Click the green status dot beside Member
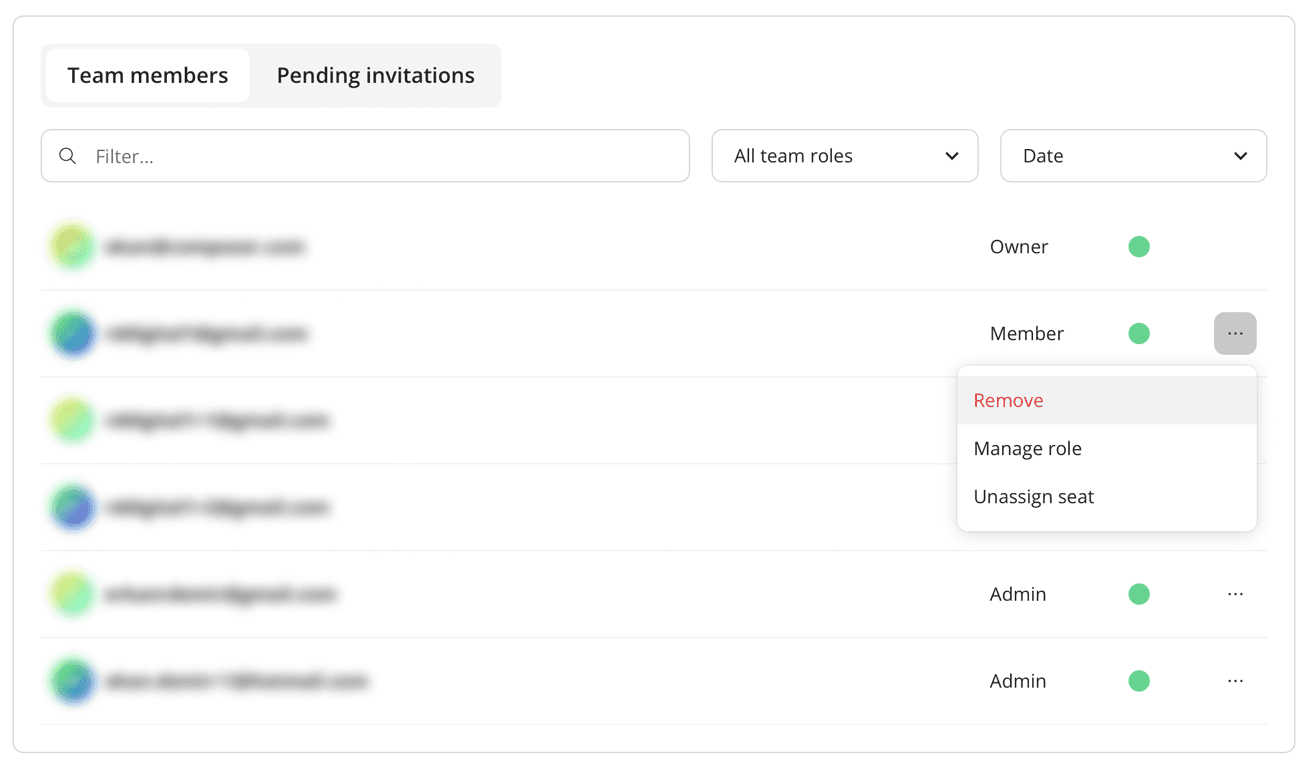The height and width of the screenshot is (767, 1310). click(x=1139, y=334)
